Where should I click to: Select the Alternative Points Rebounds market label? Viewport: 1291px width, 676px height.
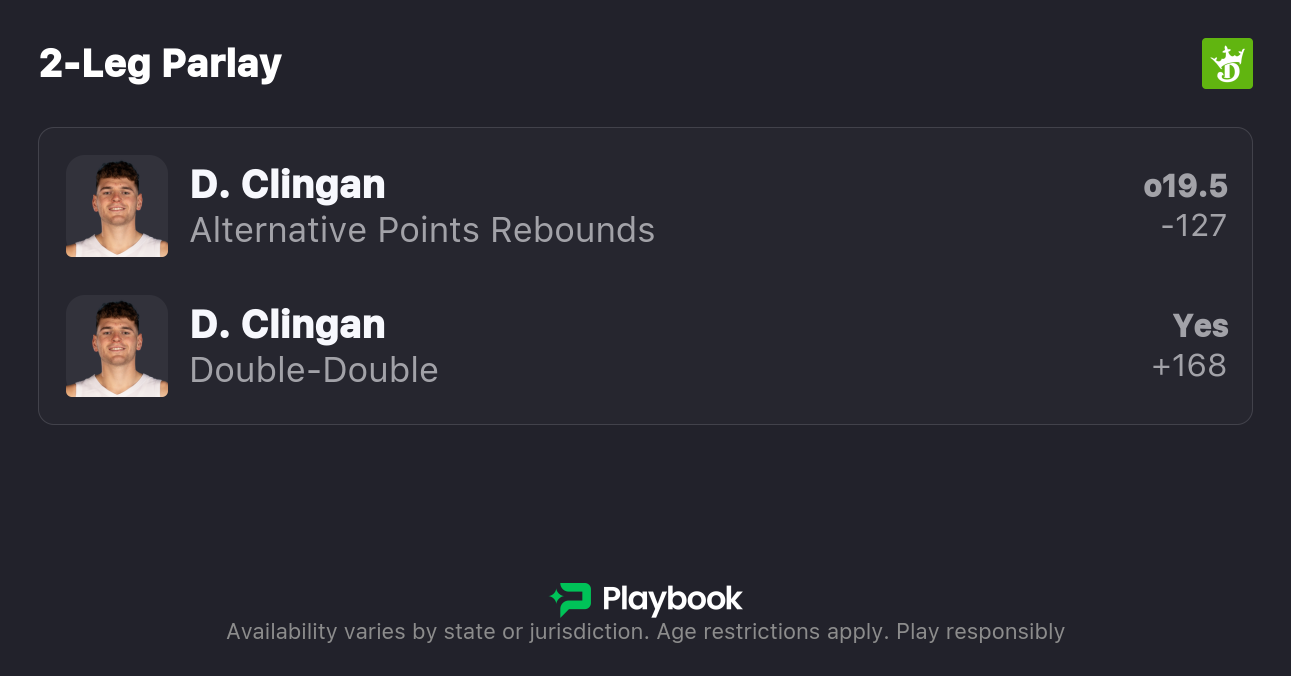(422, 230)
